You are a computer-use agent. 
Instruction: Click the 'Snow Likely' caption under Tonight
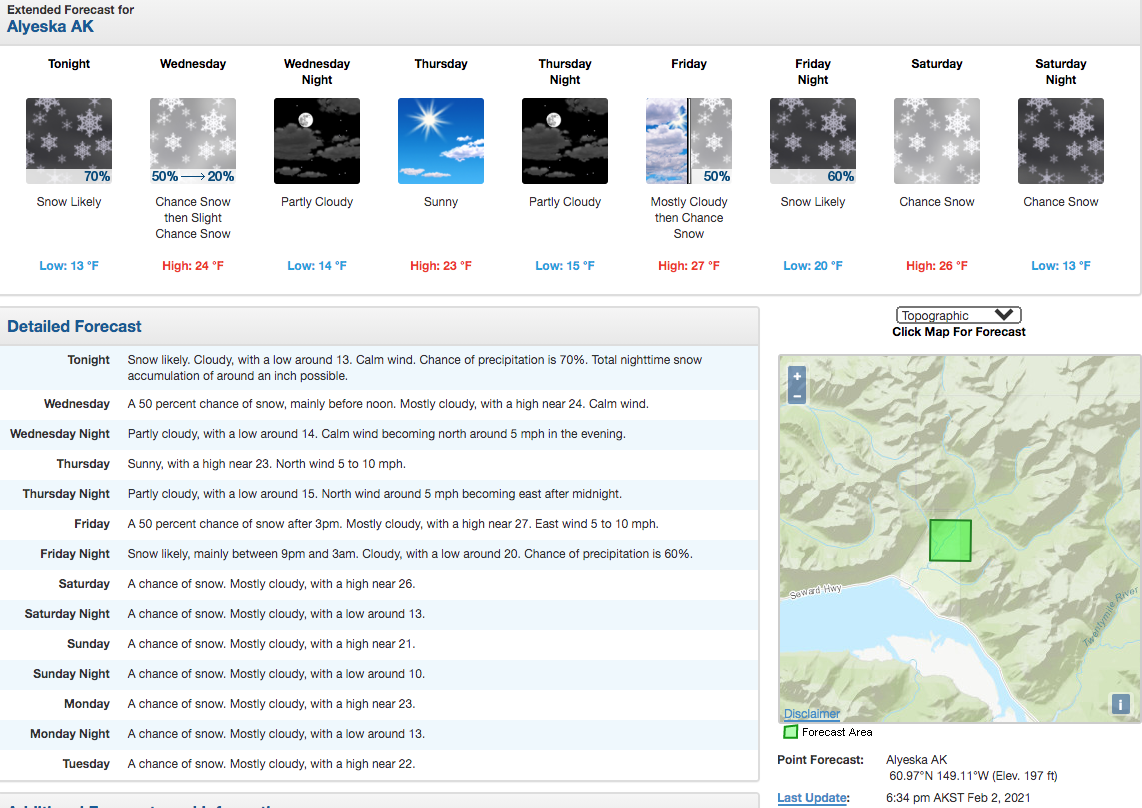click(69, 202)
